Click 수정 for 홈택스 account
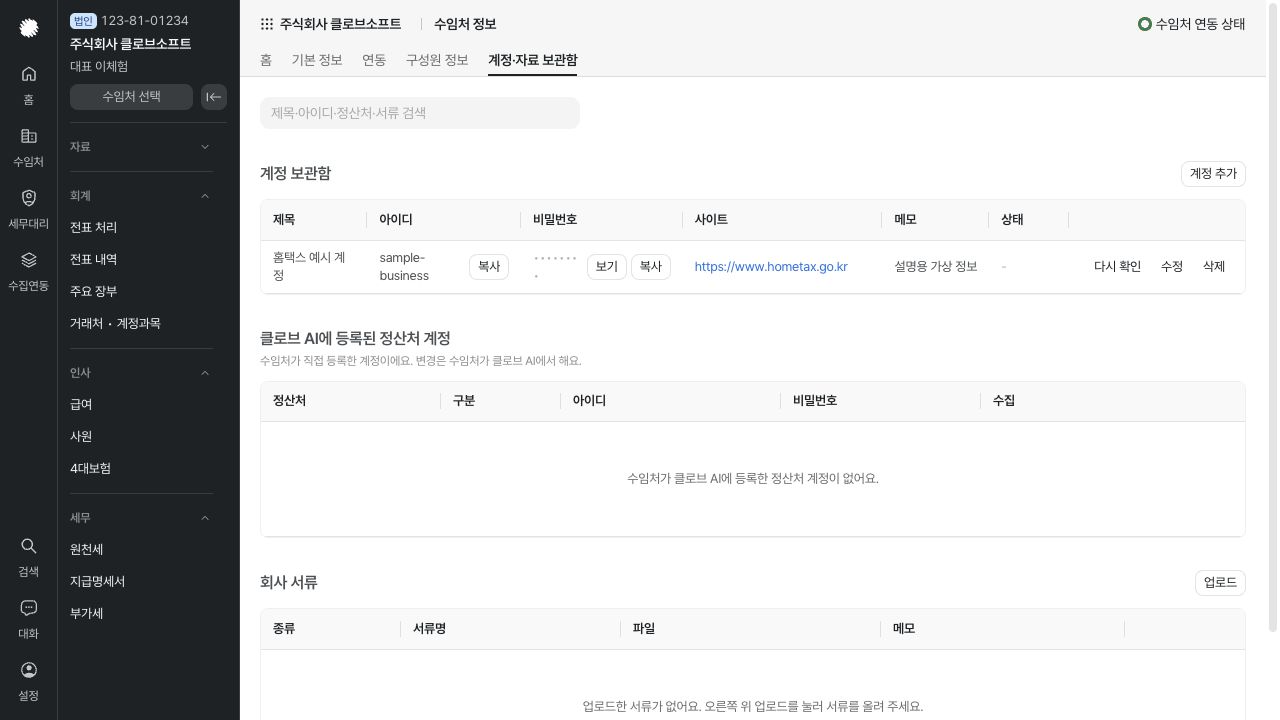 [1172, 267]
